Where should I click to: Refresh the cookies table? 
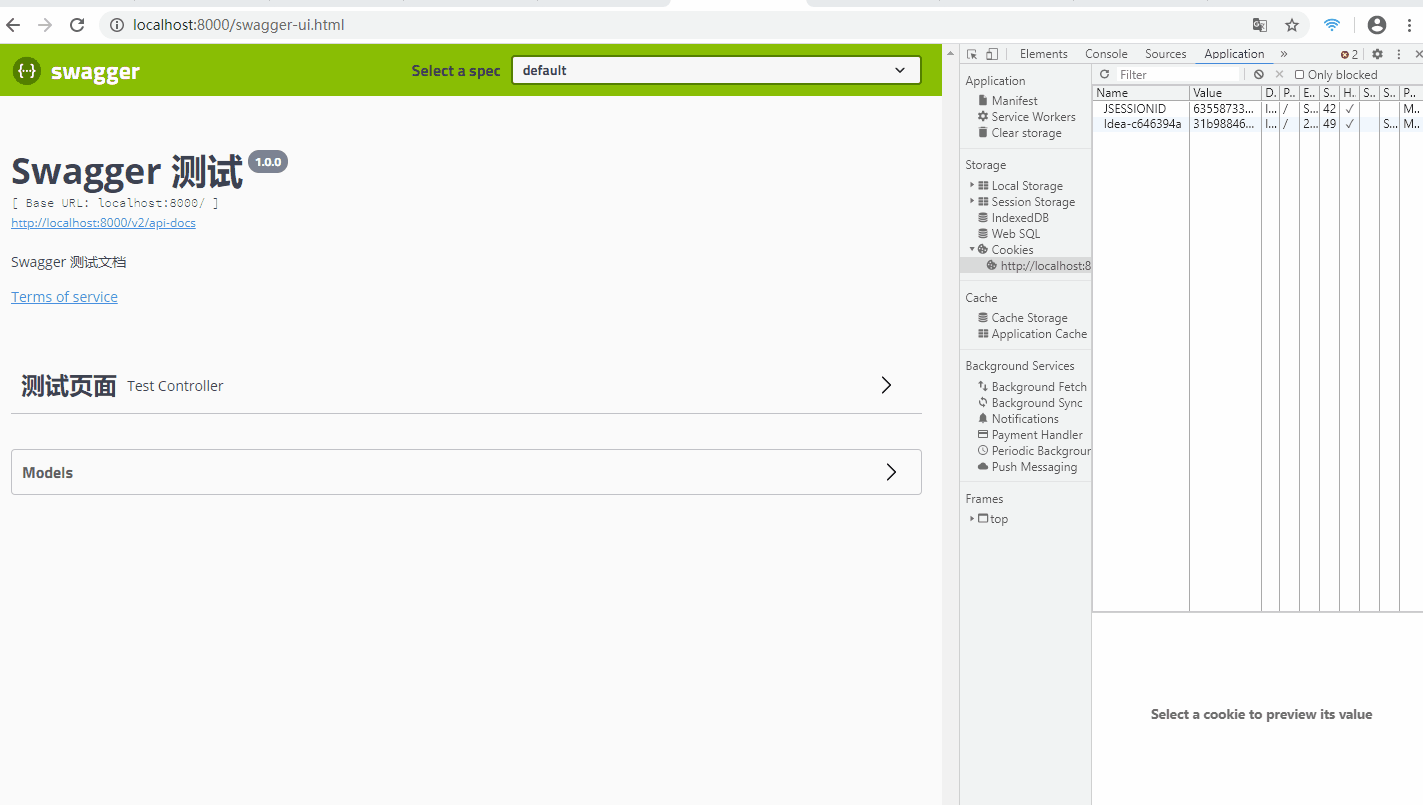click(1104, 74)
